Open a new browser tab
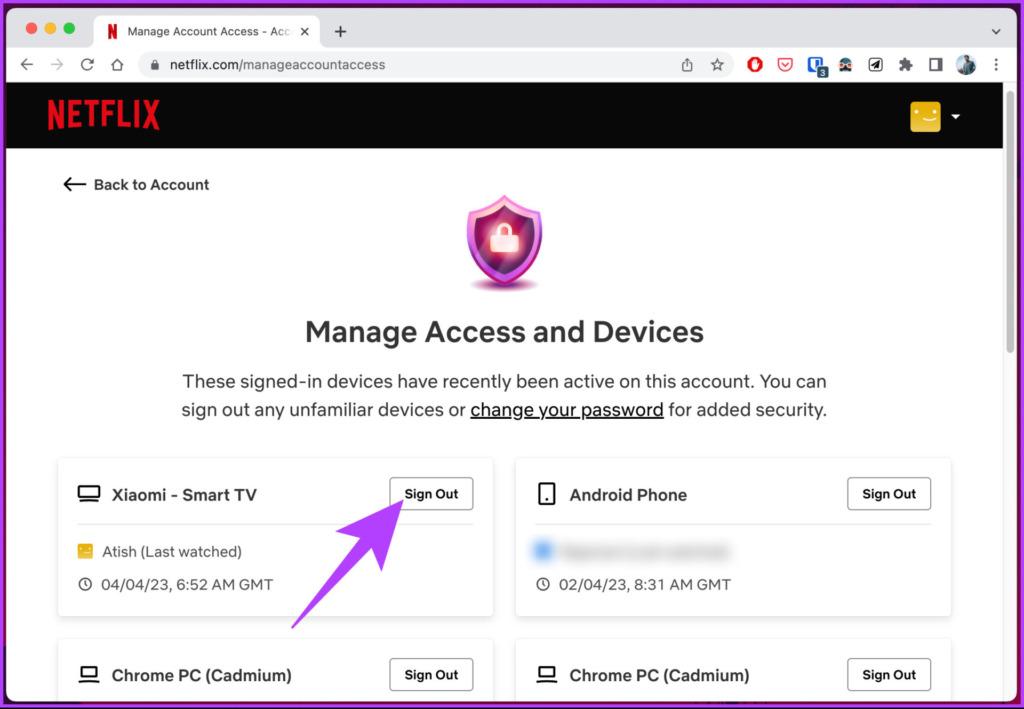Image resolution: width=1024 pixels, height=709 pixels. [x=340, y=31]
